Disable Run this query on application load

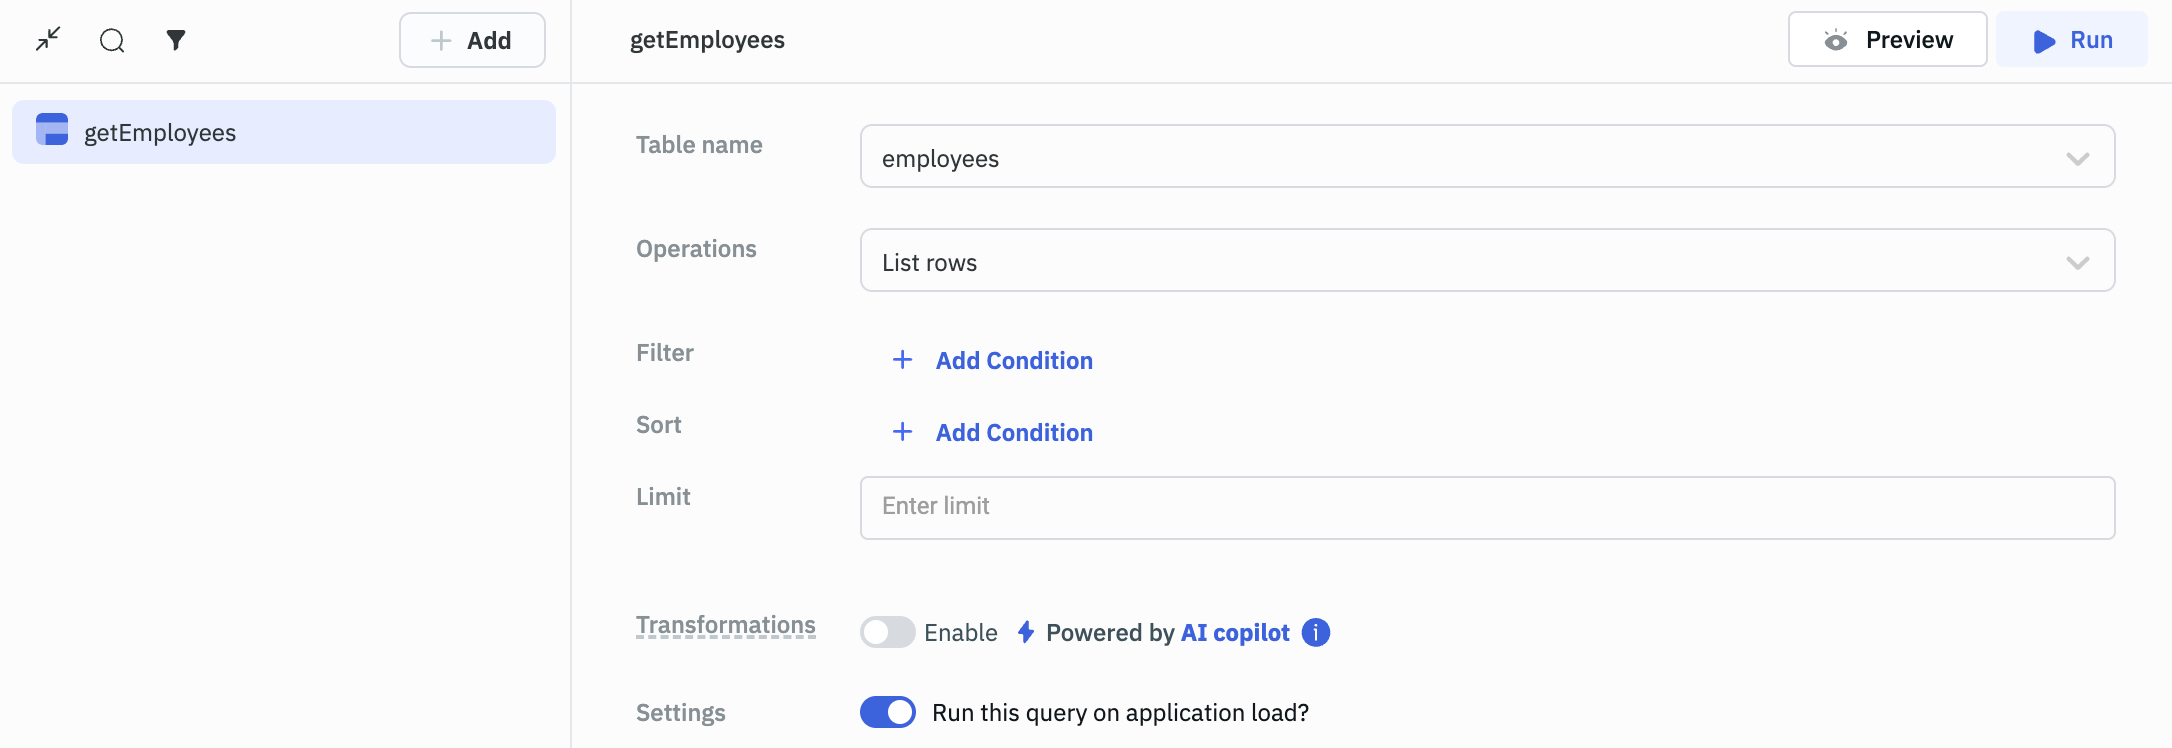(887, 712)
